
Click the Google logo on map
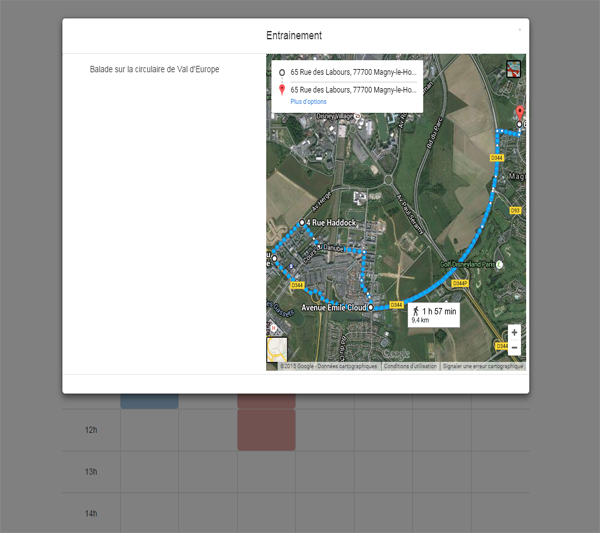tap(395, 354)
